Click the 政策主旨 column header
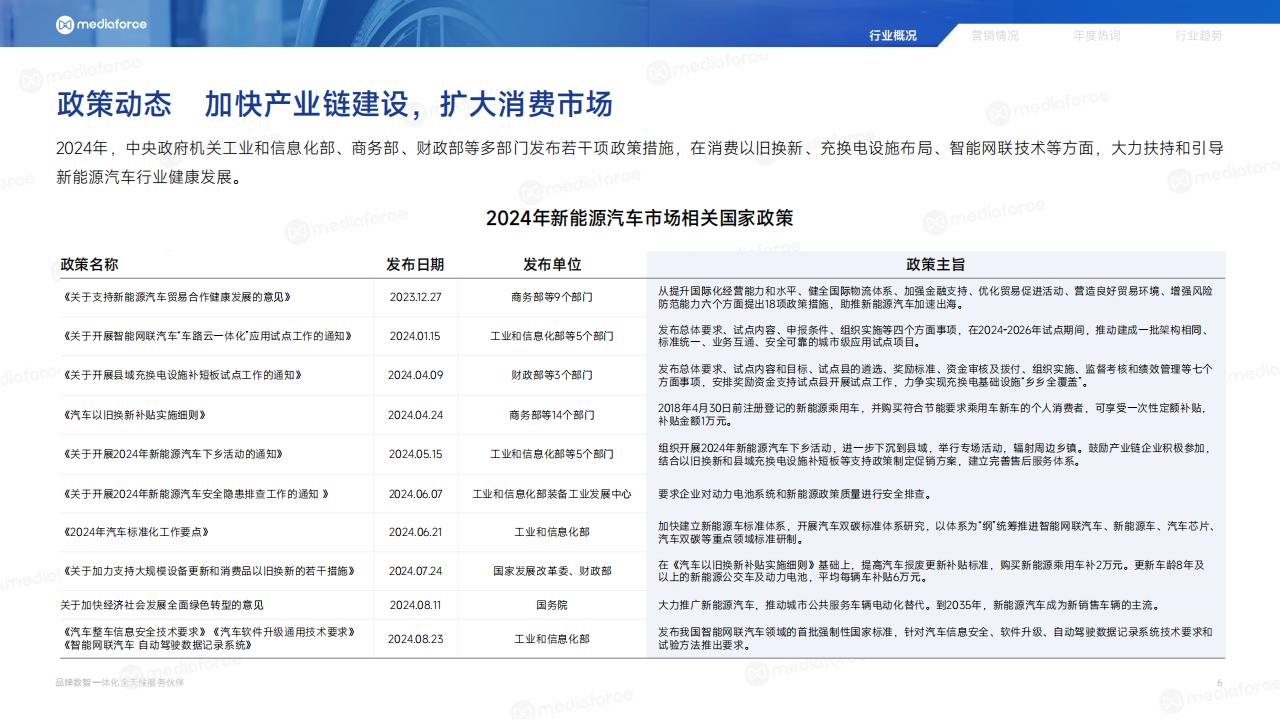Image resolution: width=1280 pixels, height=720 pixels. pyautogui.click(x=936, y=264)
